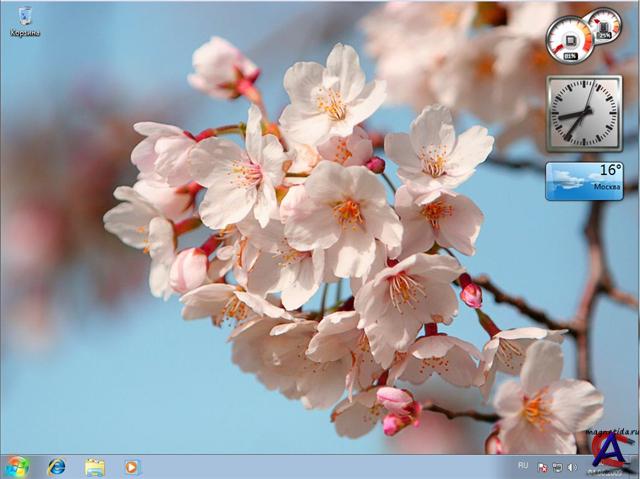
Task: Open the network status tray icon
Action: tap(557, 467)
